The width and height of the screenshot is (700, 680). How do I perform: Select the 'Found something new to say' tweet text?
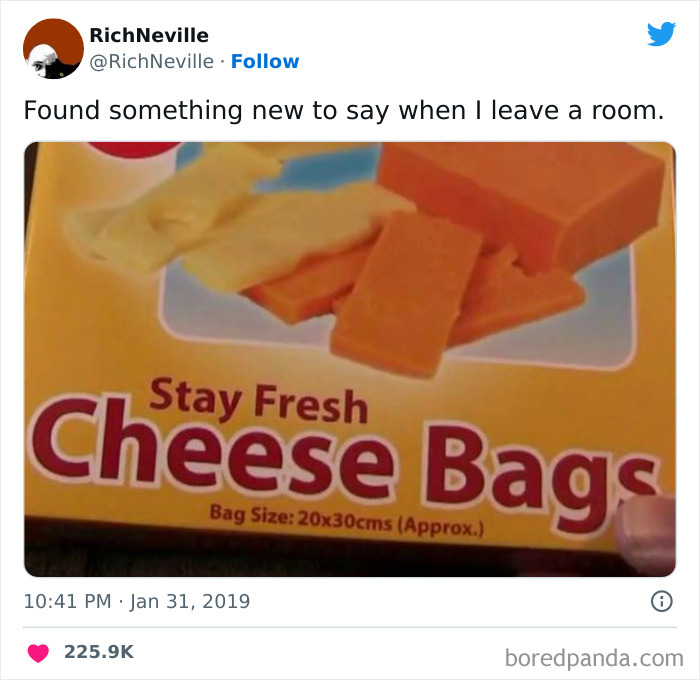point(344,110)
